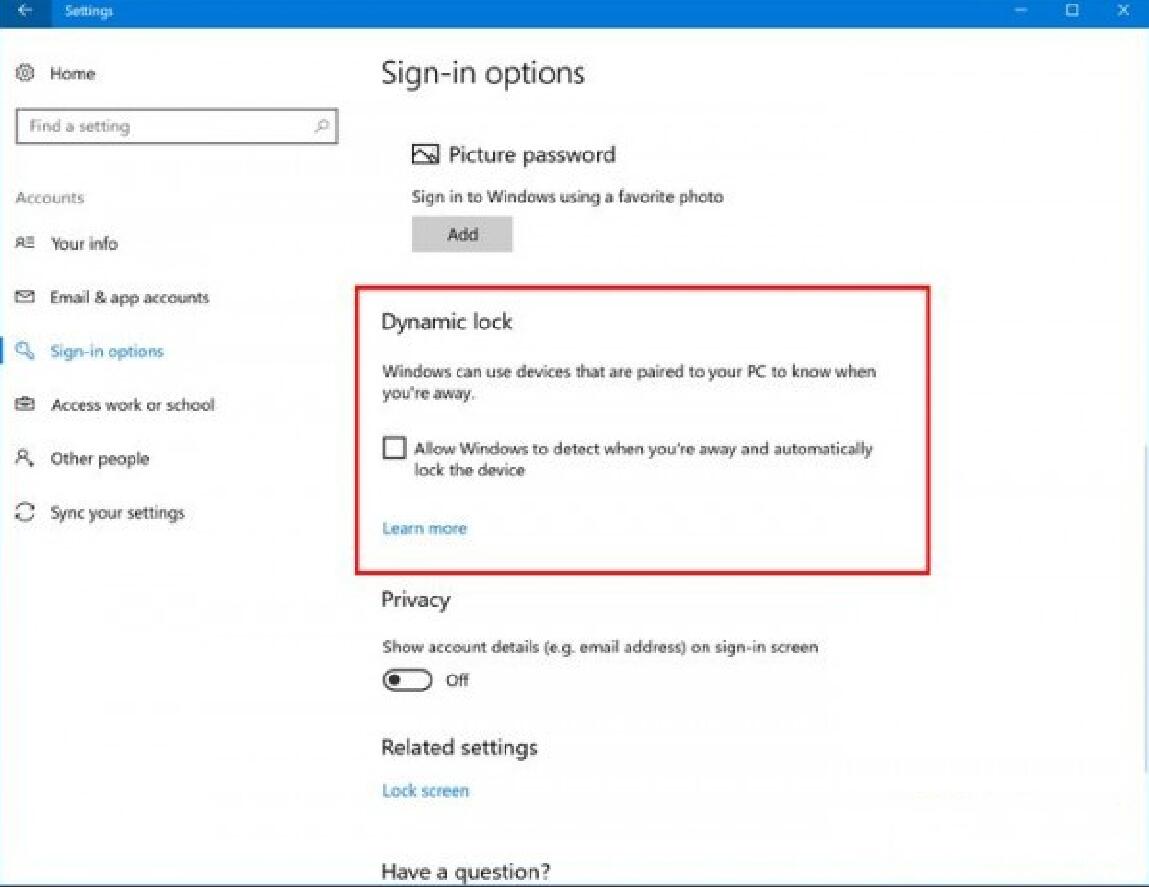
Task: Toggle Show account details switch
Action: [407, 680]
